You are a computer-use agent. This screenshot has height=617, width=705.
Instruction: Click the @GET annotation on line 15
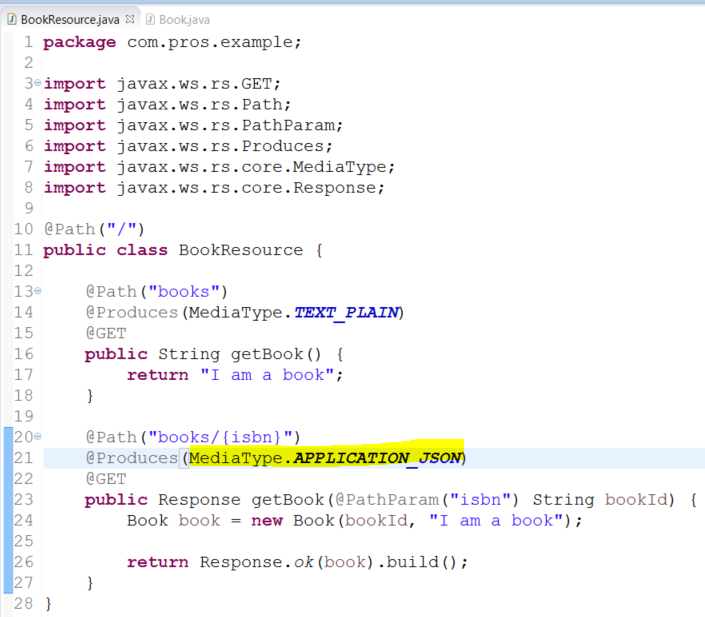coord(106,333)
